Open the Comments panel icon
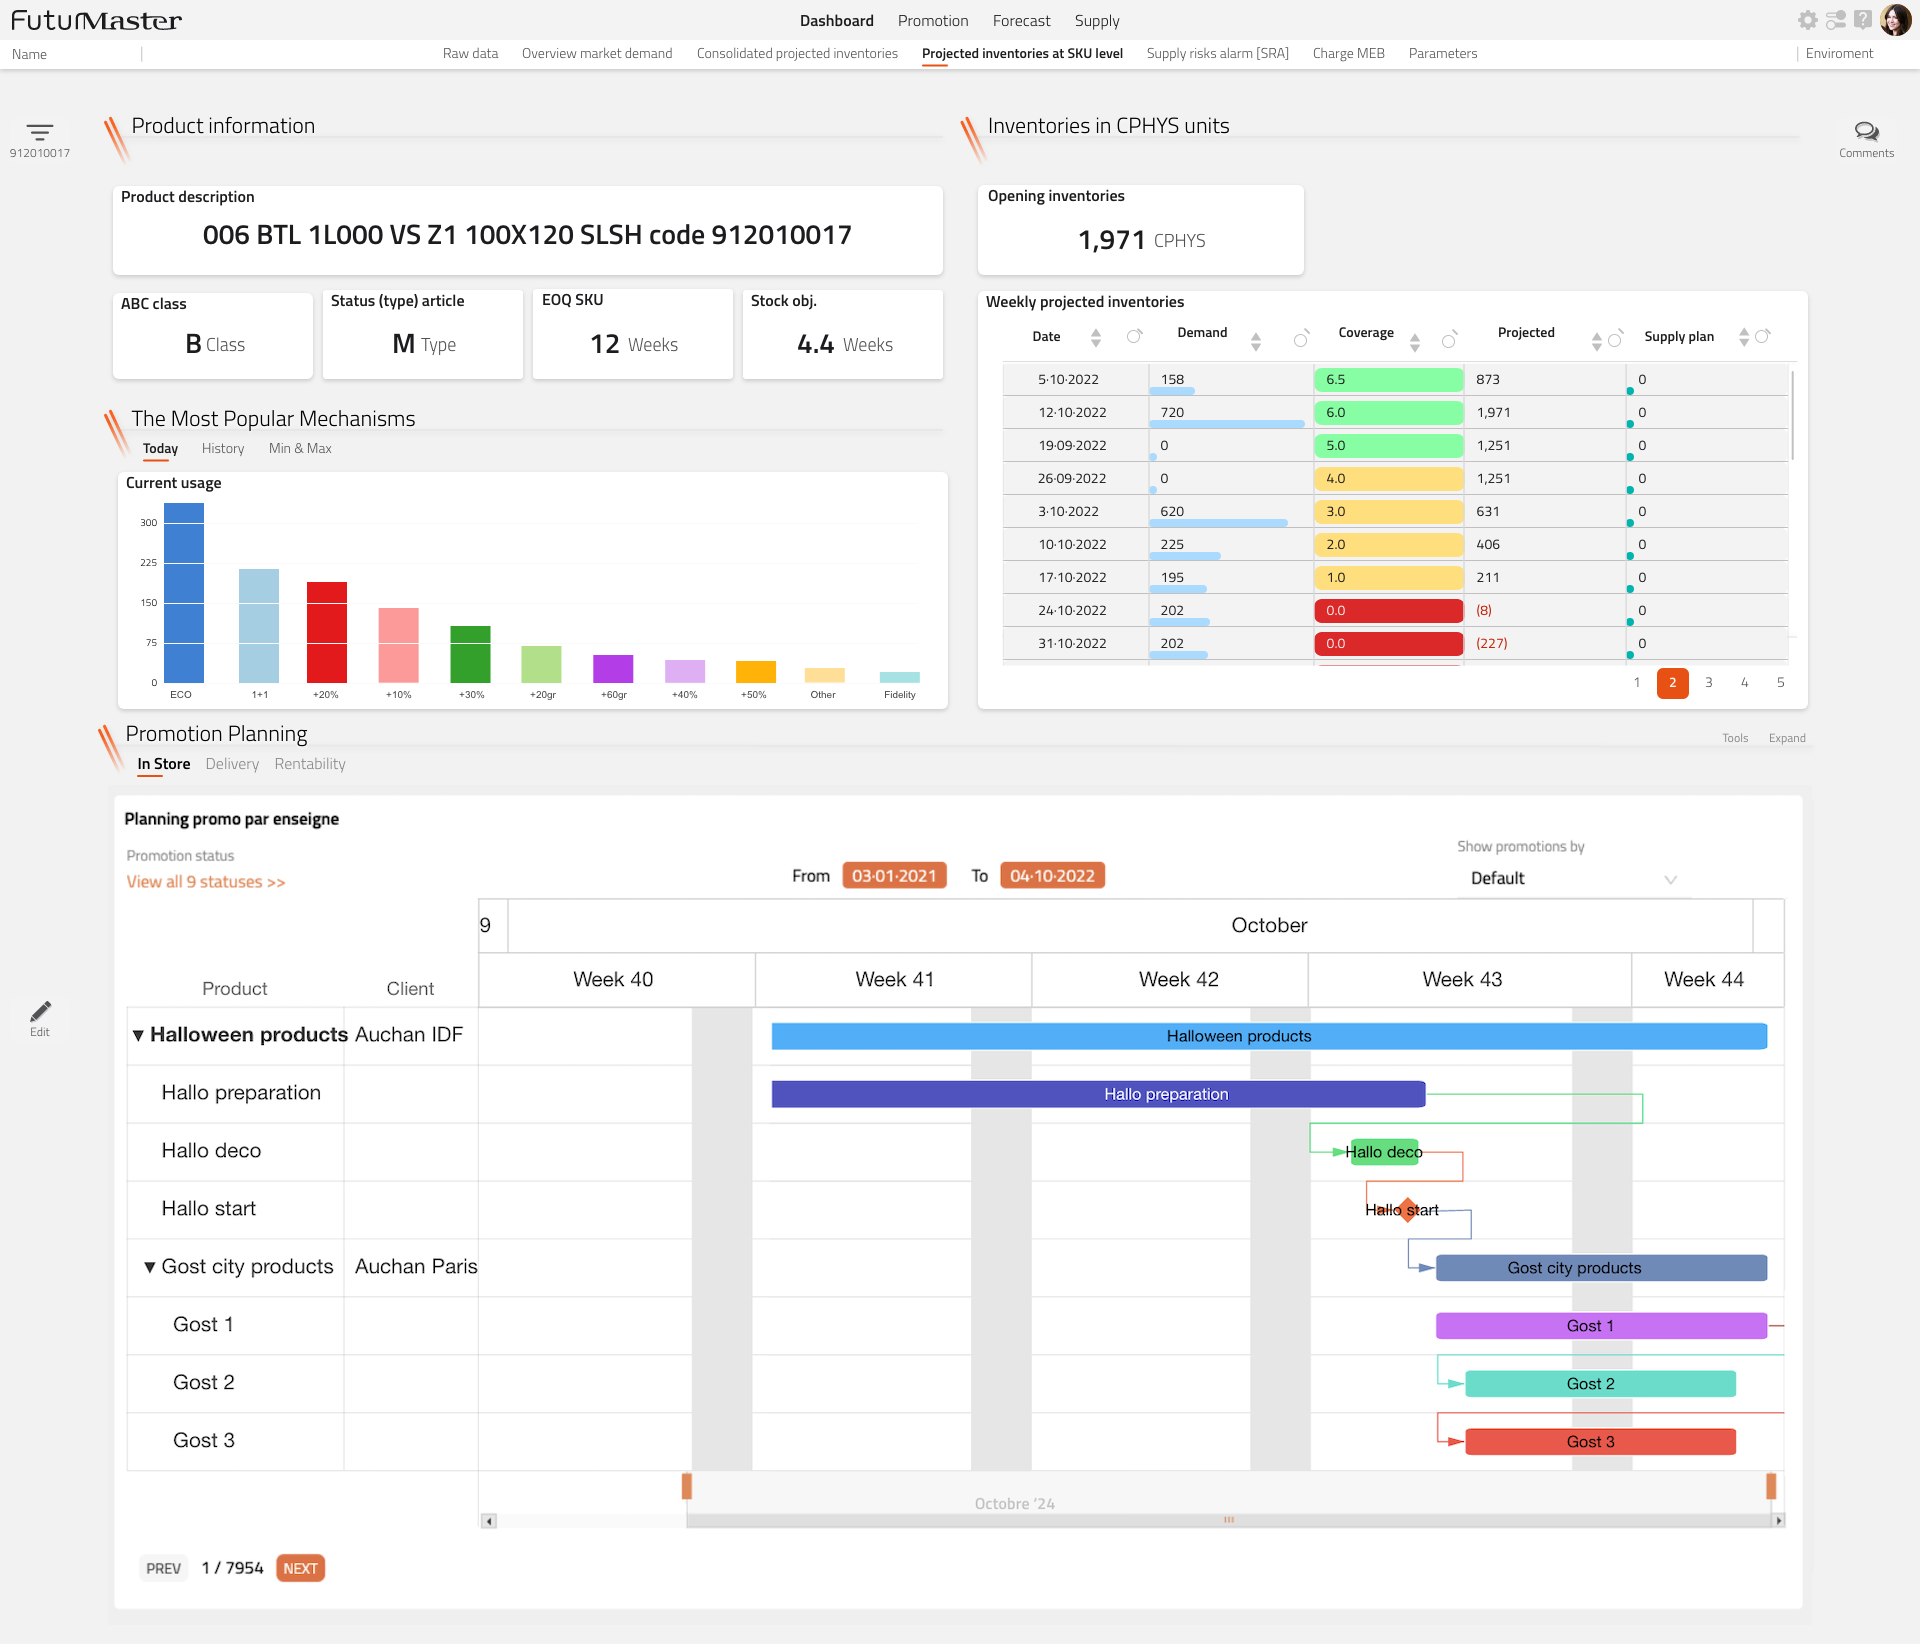 coord(1866,131)
